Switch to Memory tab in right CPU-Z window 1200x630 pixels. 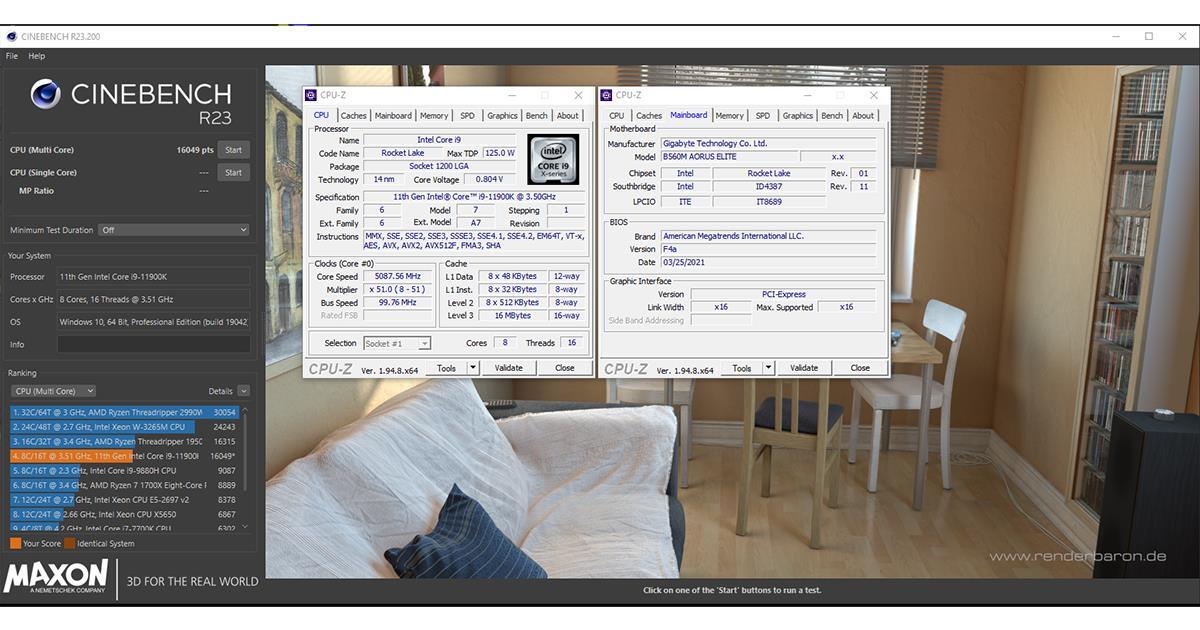(729, 116)
